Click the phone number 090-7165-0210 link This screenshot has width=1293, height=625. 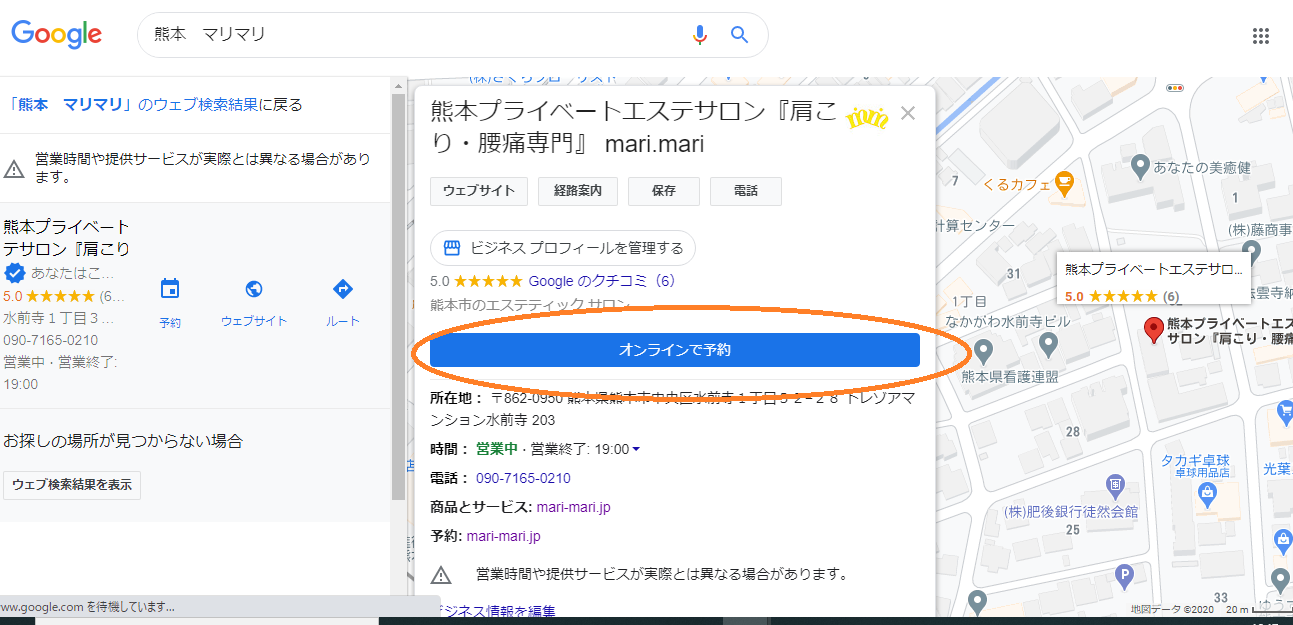pyautogui.click(x=523, y=478)
